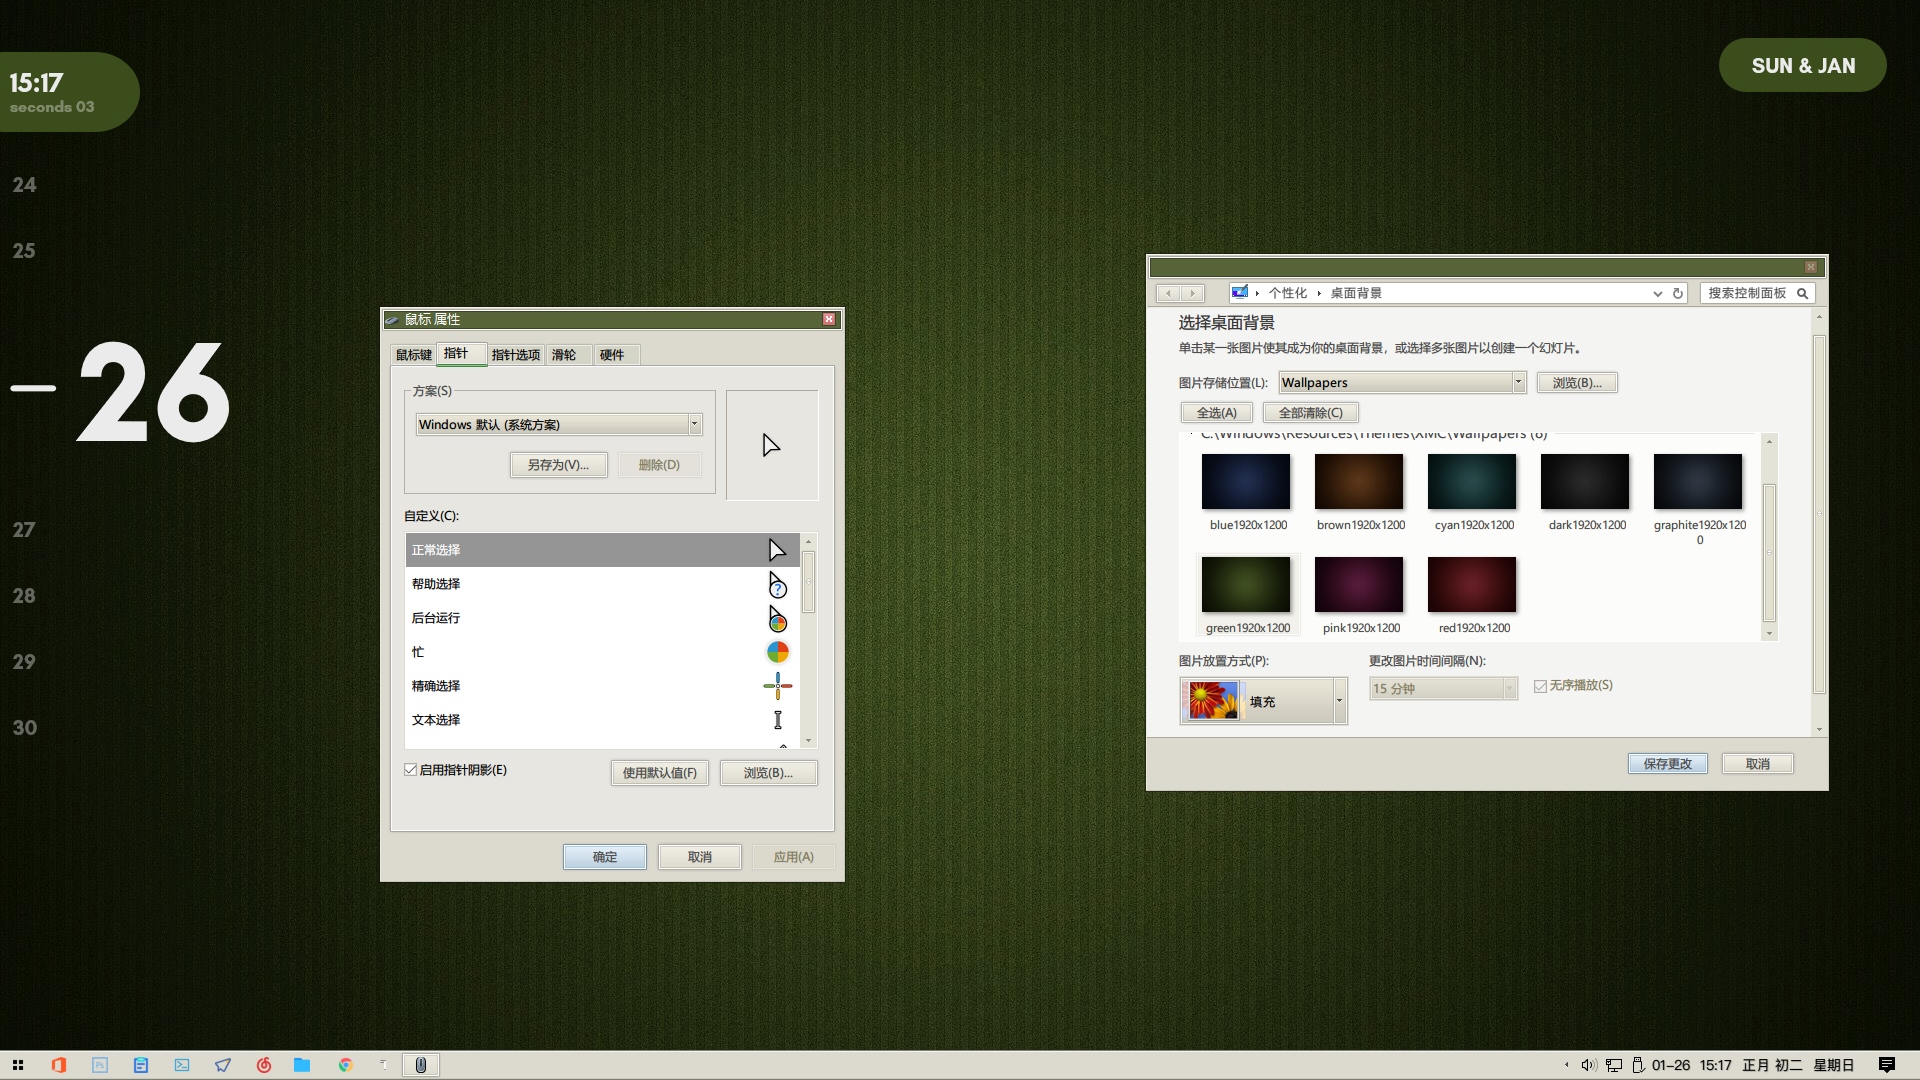The width and height of the screenshot is (1920, 1080).
Task: Select the brown1920x1200 wallpaper thumbnail
Action: (x=1359, y=482)
